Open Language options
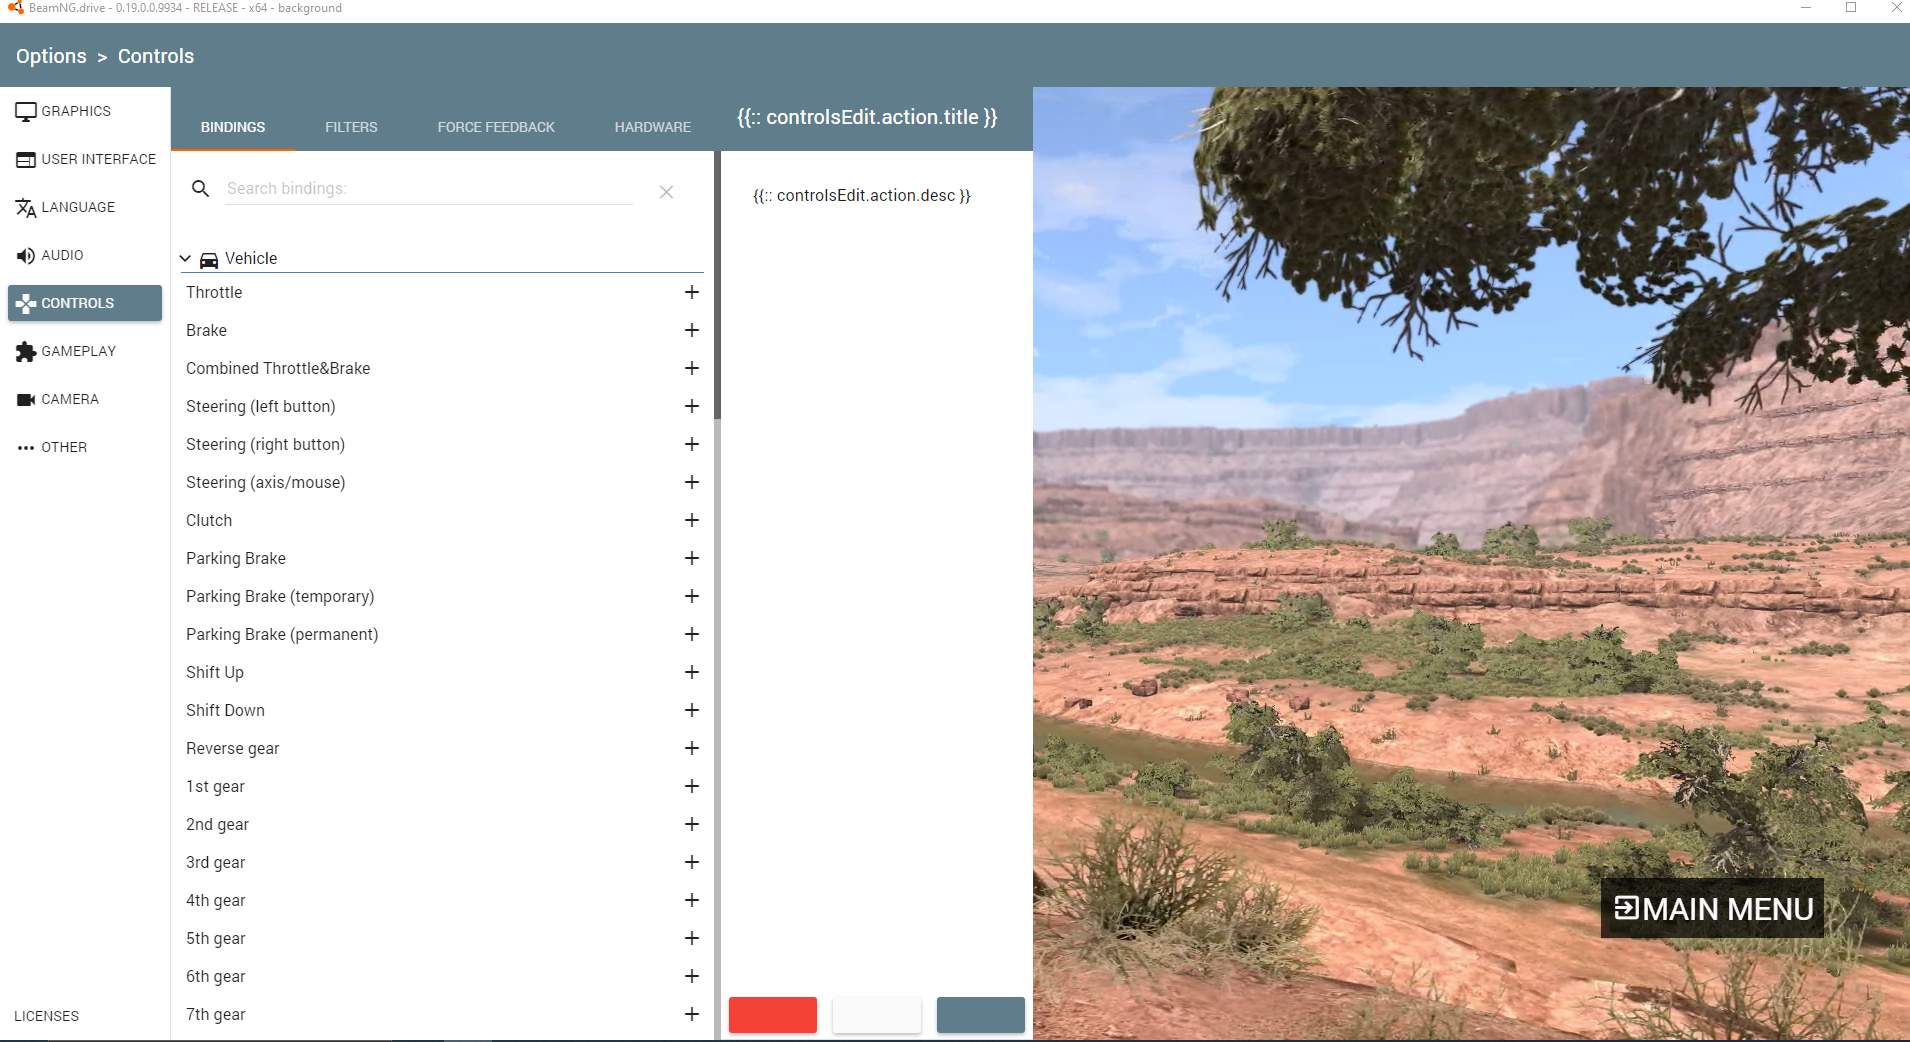The height and width of the screenshot is (1042, 1910). [85, 207]
